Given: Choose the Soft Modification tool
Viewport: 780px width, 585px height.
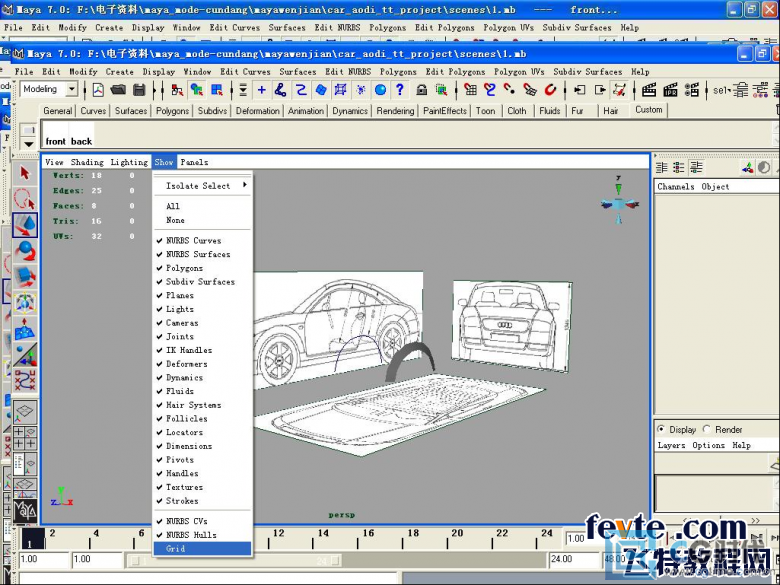Looking at the screenshot, I should point(25,329).
